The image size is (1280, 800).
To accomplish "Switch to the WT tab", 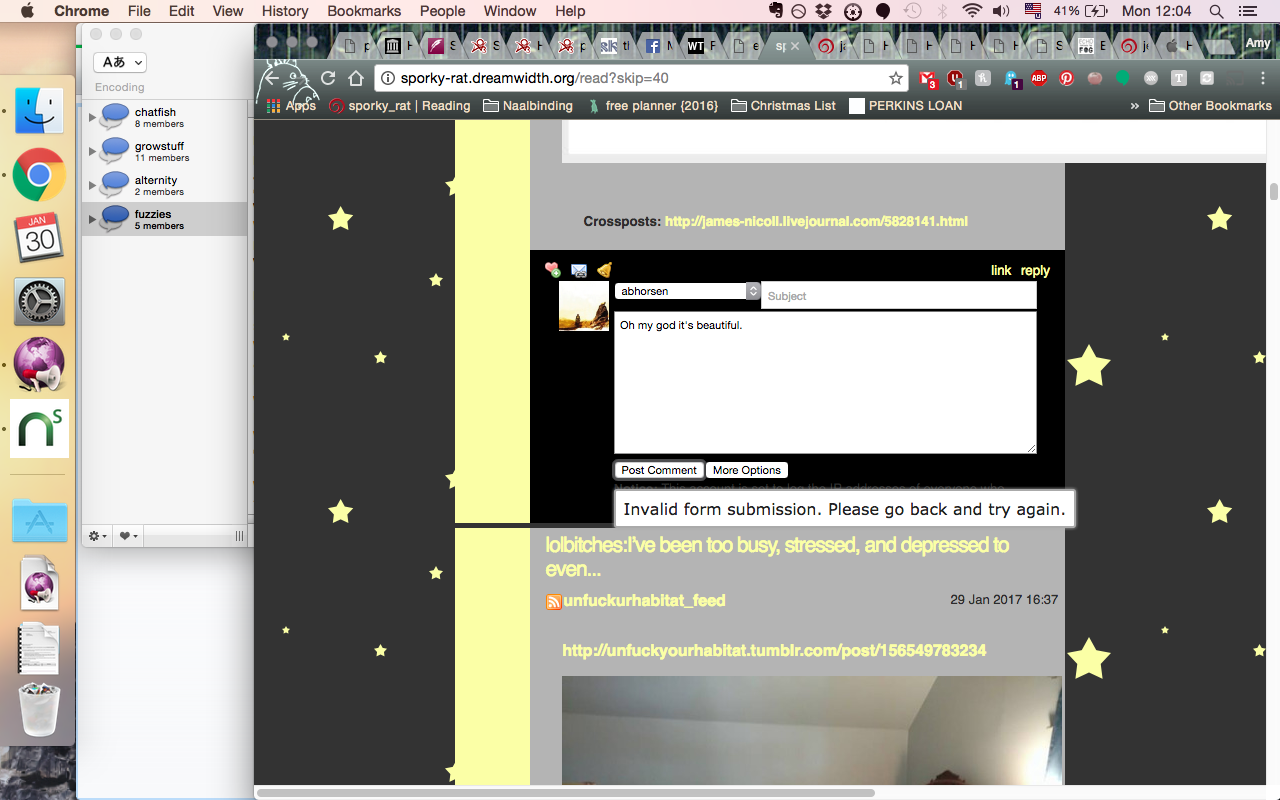I will pos(702,46).
